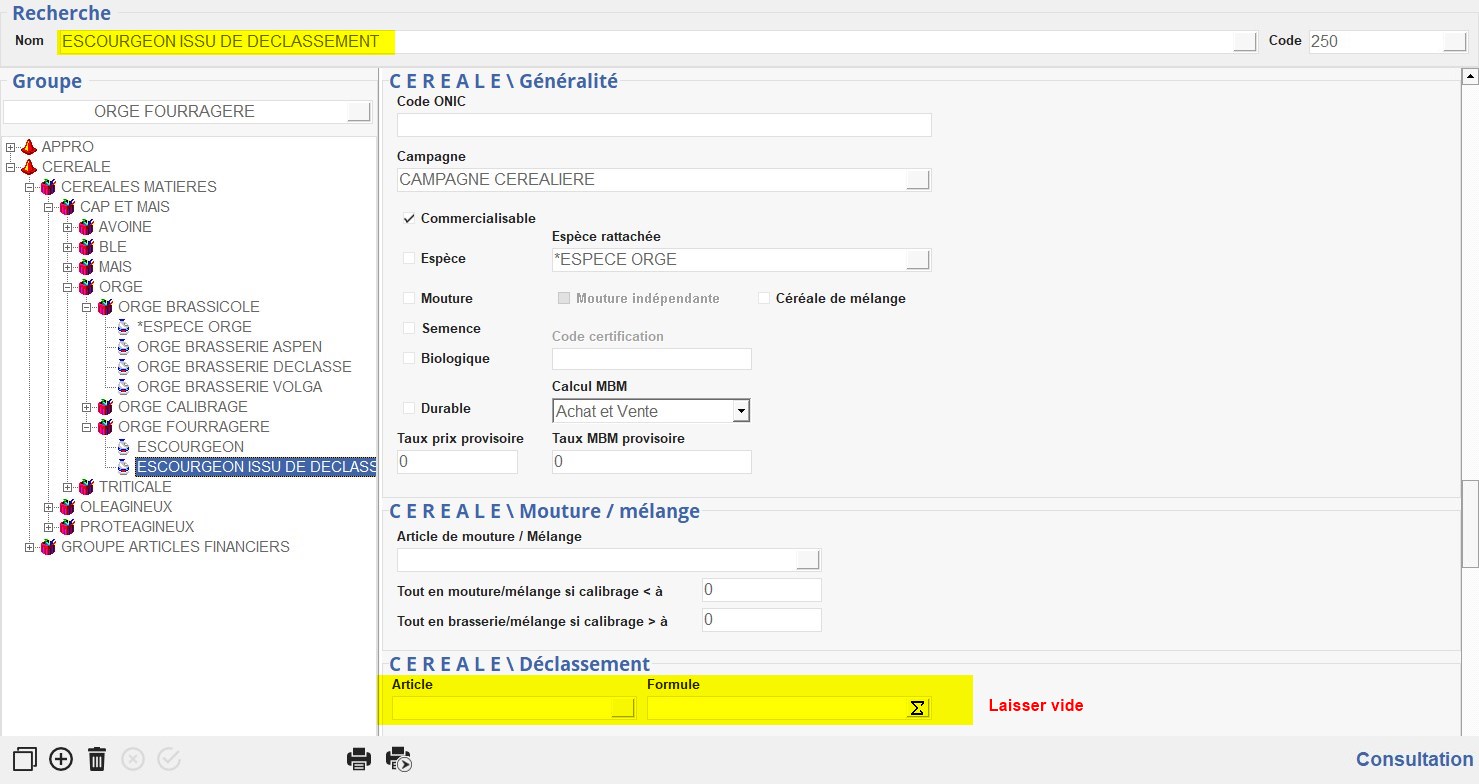Enable the Biologique checkbox
Screen dimensions: 1479x784
[409, 358]
